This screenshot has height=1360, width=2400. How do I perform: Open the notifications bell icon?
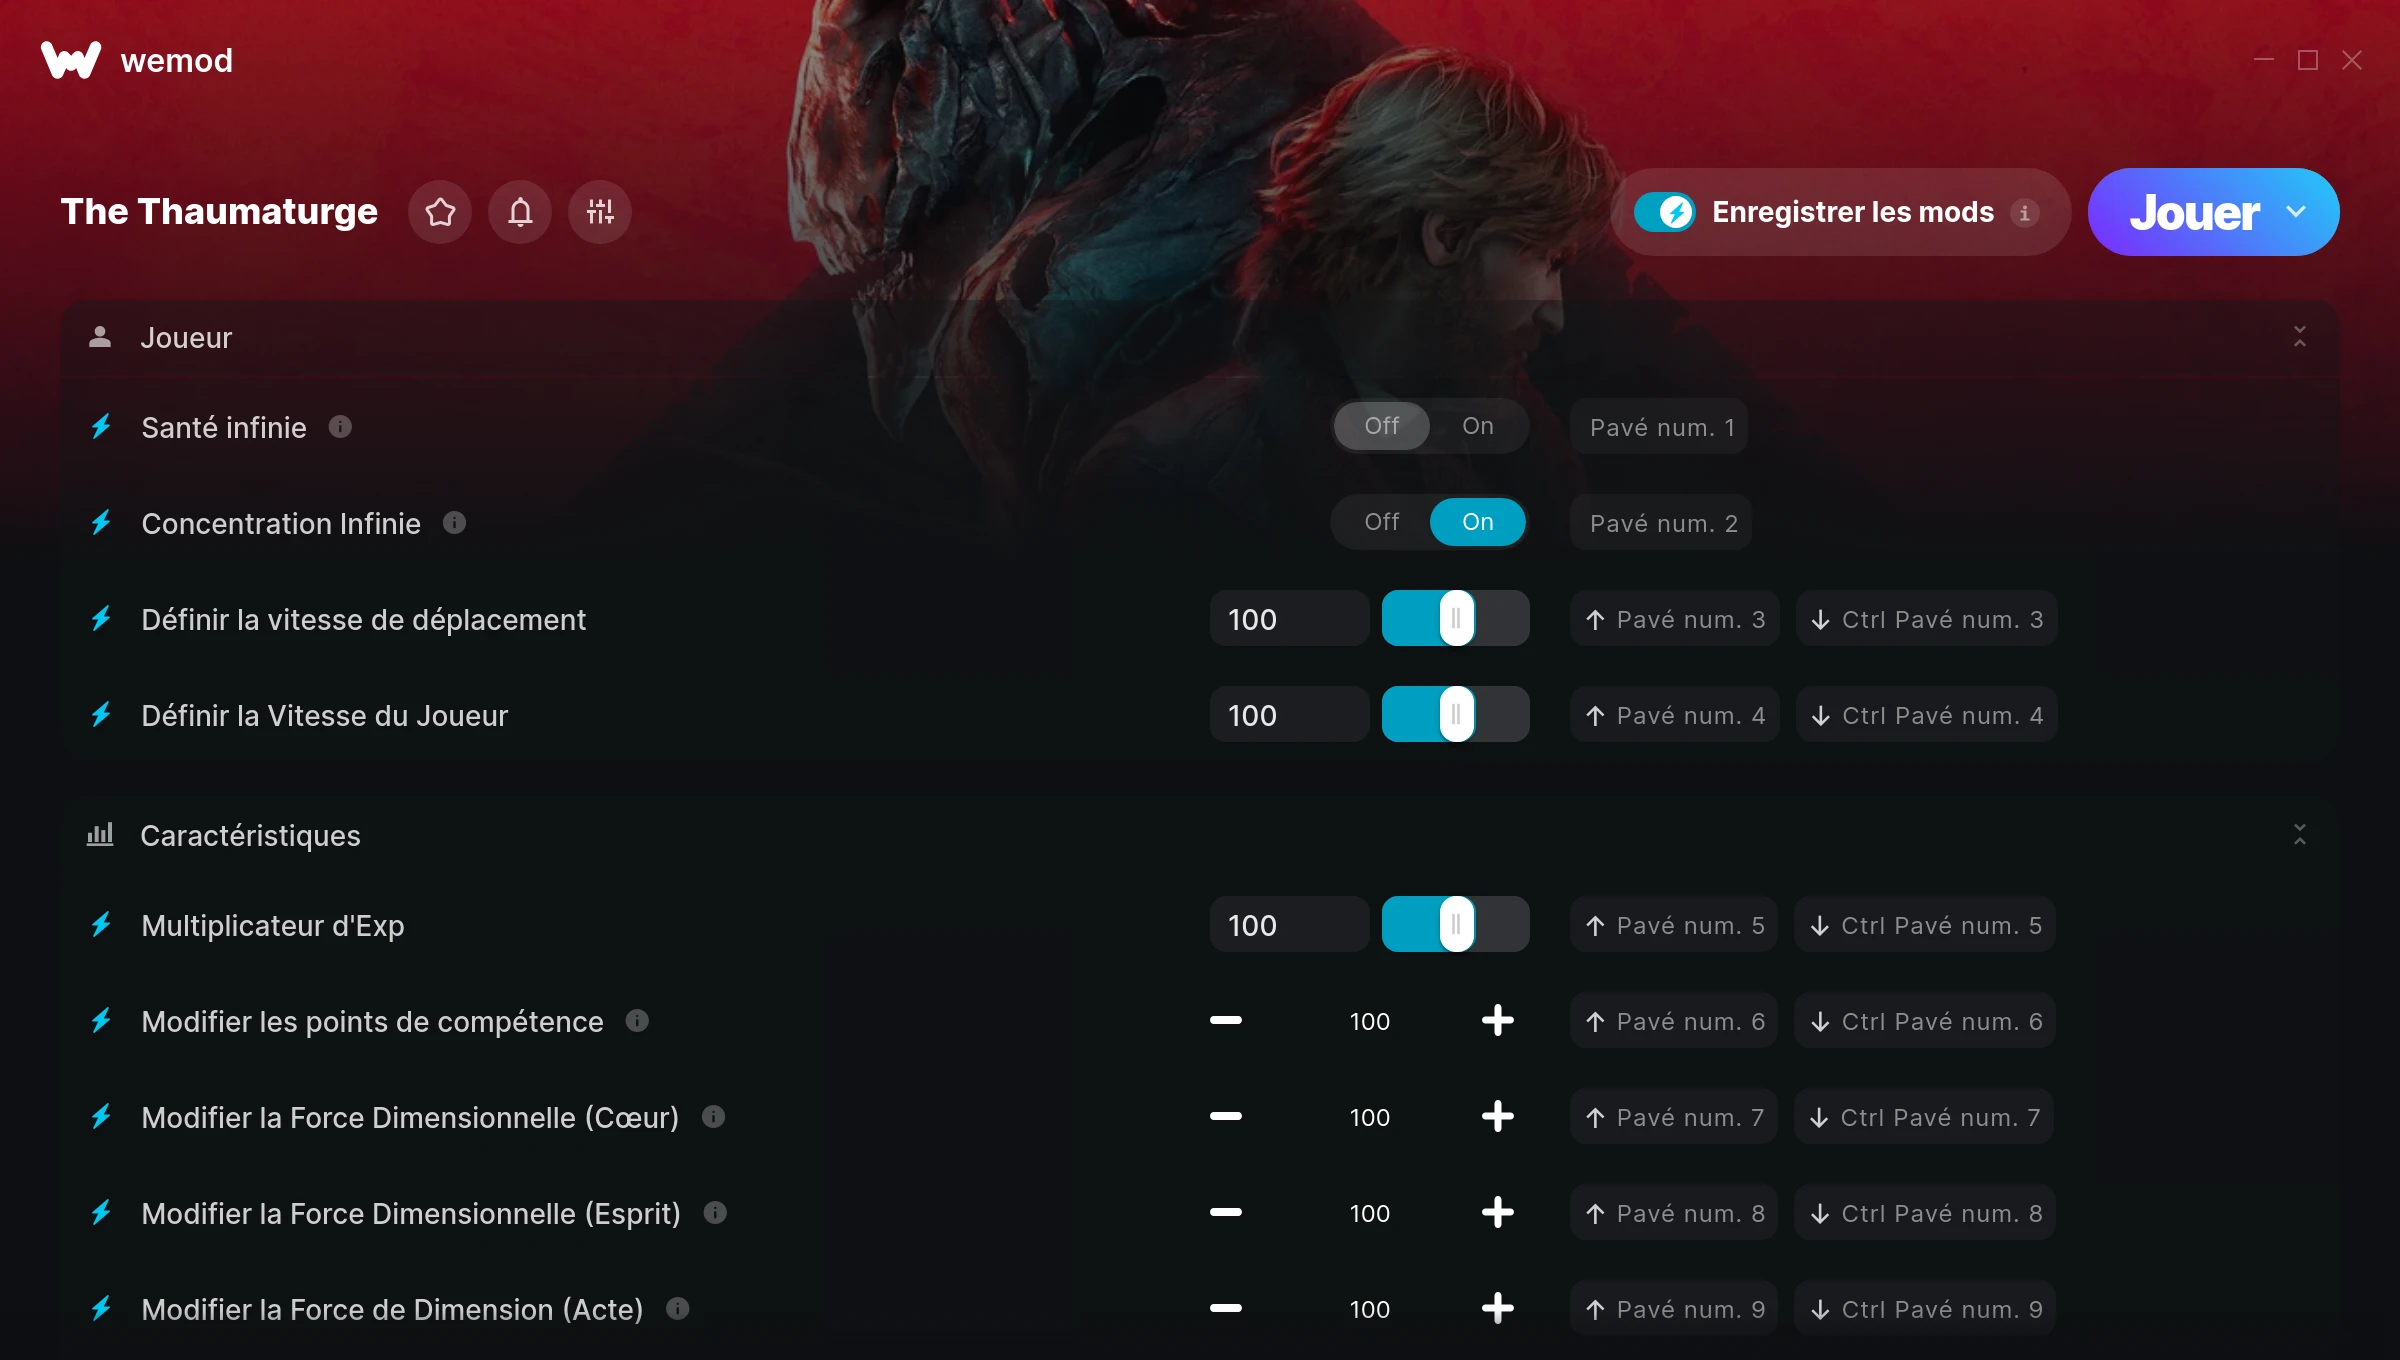pyautogui.click(x=520, y=212)
